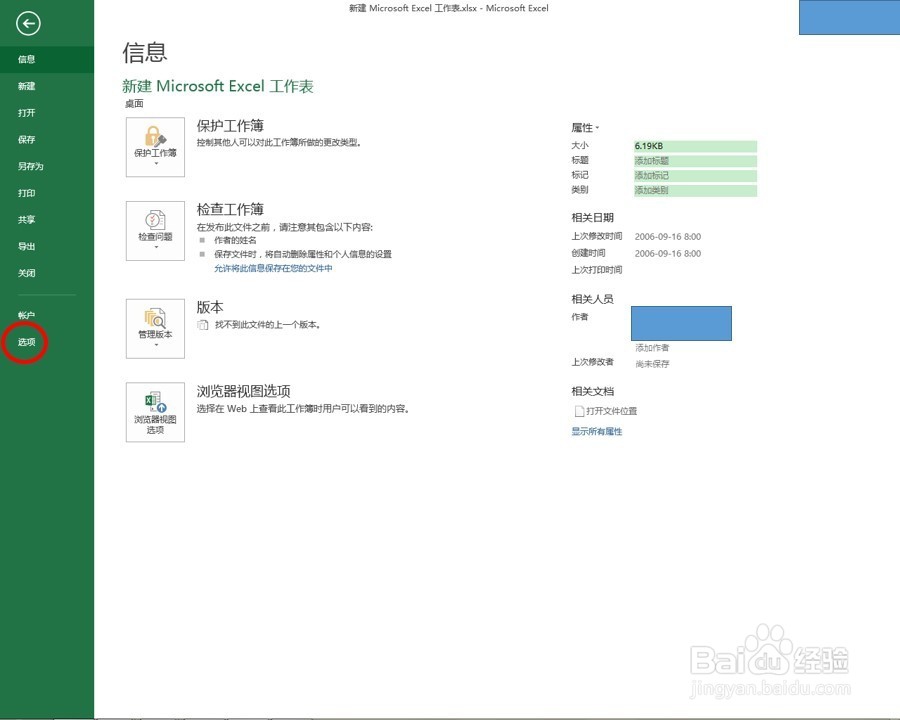
Task: Click the 允许将此信息保存在您的文件中 link
Action: 273,268
